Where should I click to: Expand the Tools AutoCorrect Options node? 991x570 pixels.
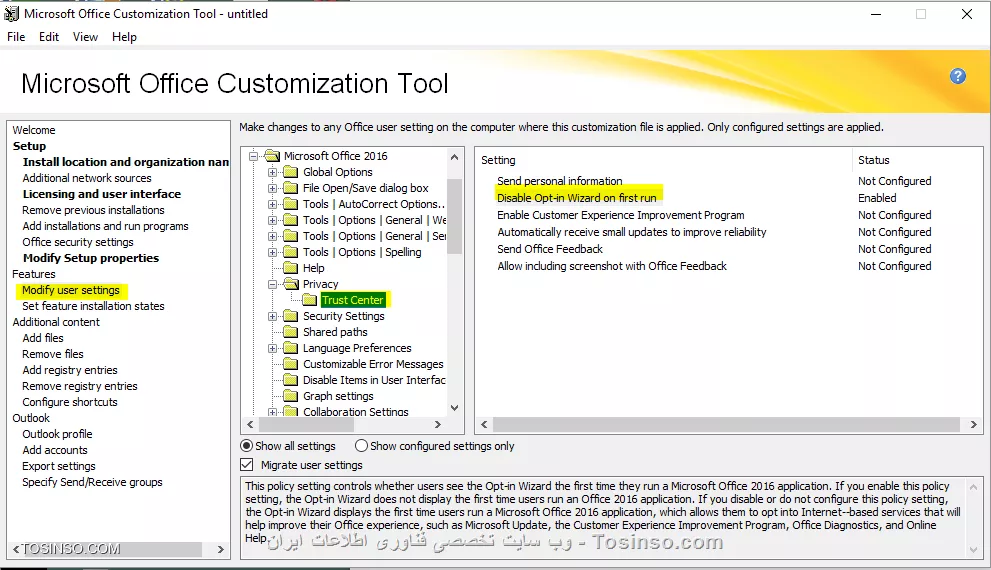coord(272,204)
